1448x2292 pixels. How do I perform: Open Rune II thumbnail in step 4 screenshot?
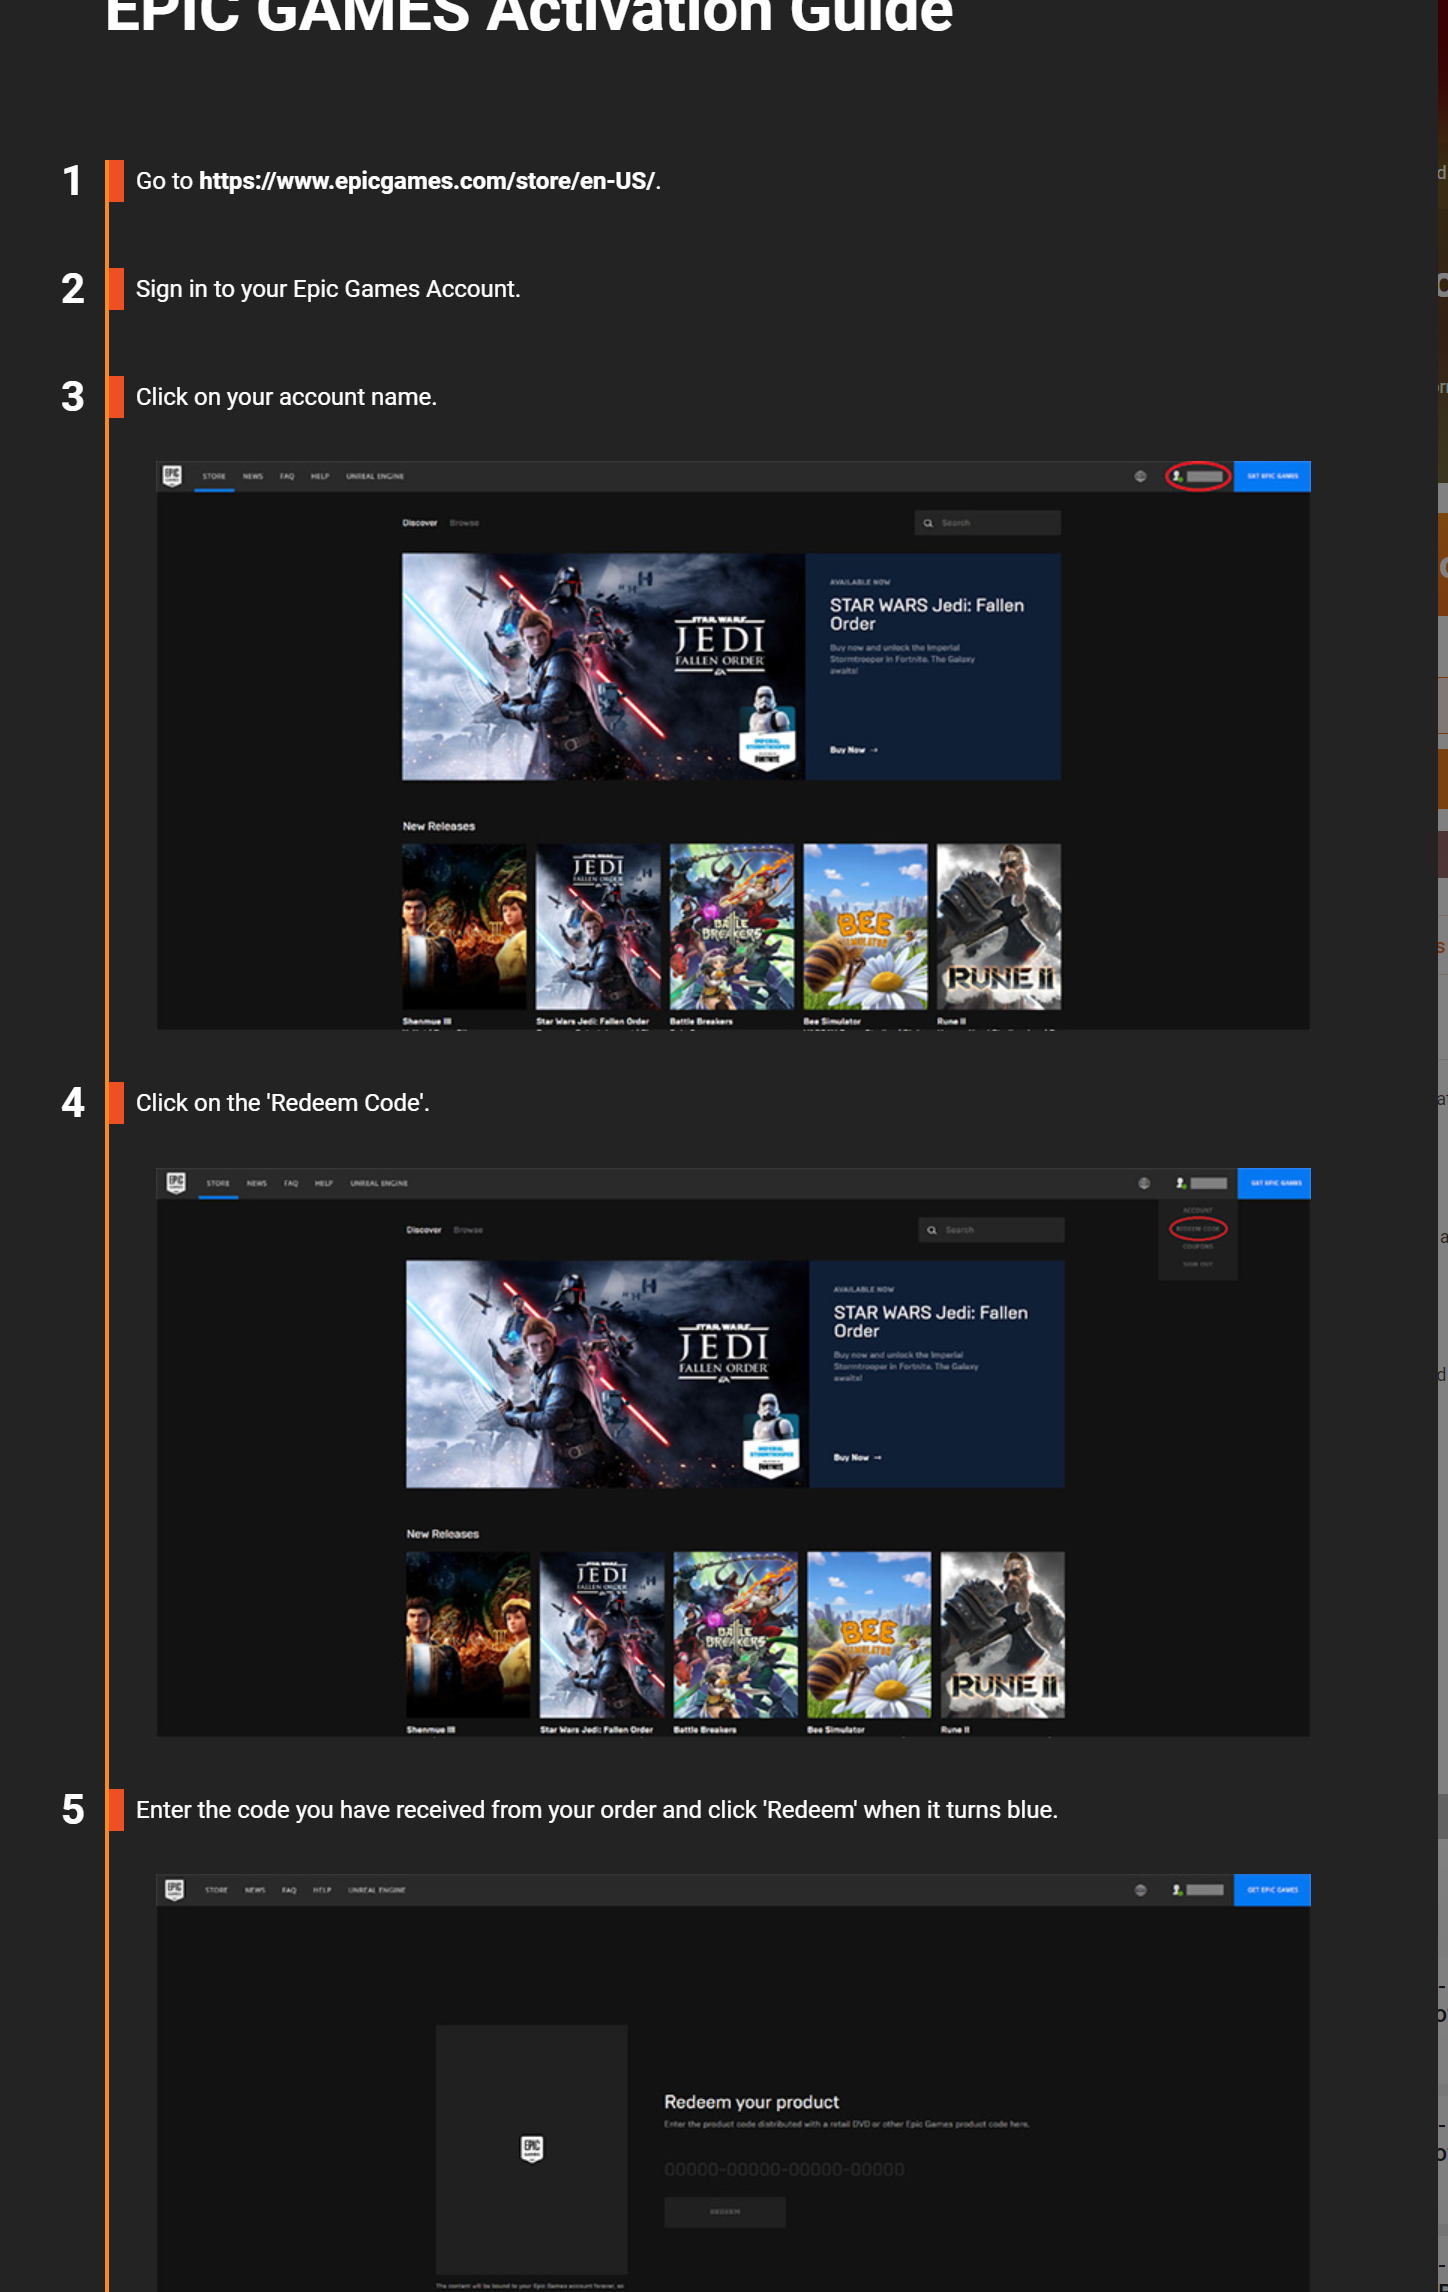click(1003, 1635)
